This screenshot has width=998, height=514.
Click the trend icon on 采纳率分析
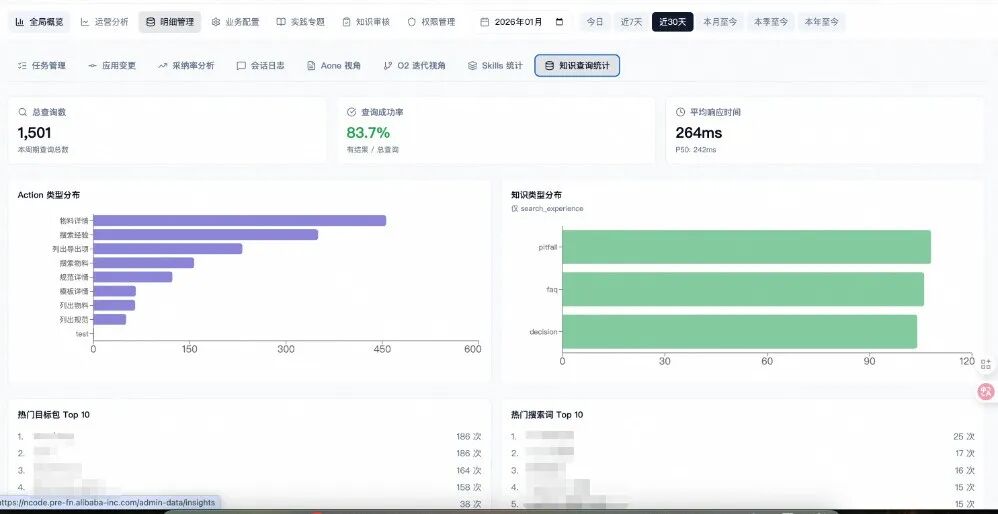coord(162,66)
